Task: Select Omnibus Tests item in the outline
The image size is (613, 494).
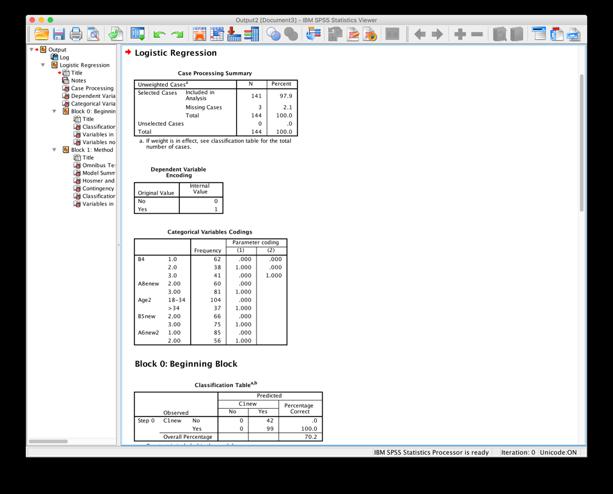Action: click(99, 165)
